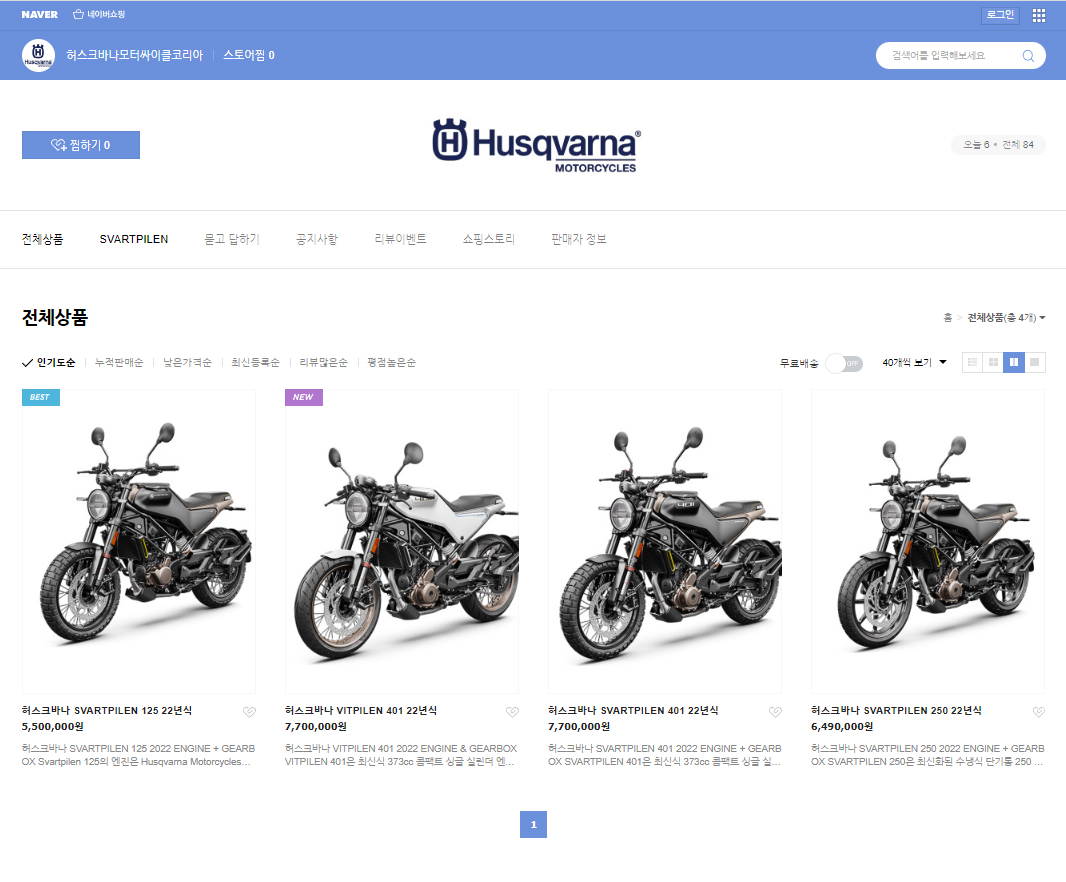This screenshot has height=882, width=1066.
Task: Open the 허스크바나모터싸이클코리아 store name link
Action: (135, 55)
